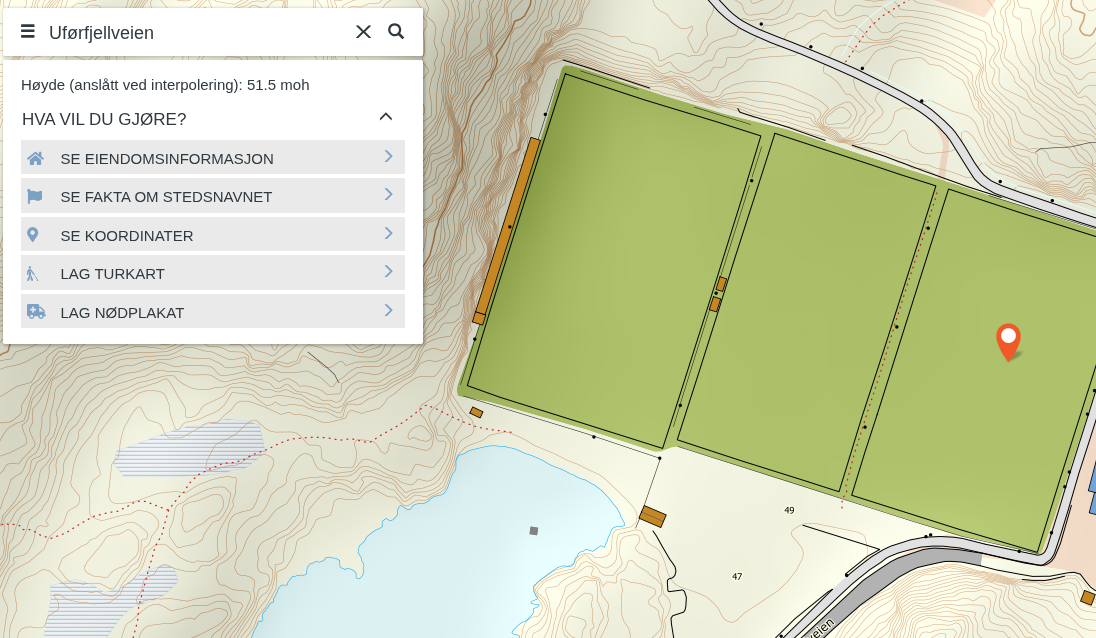Click into the Uførfjellveien search field
This screenshot has width=1096, height=638.
pos(196,32)
